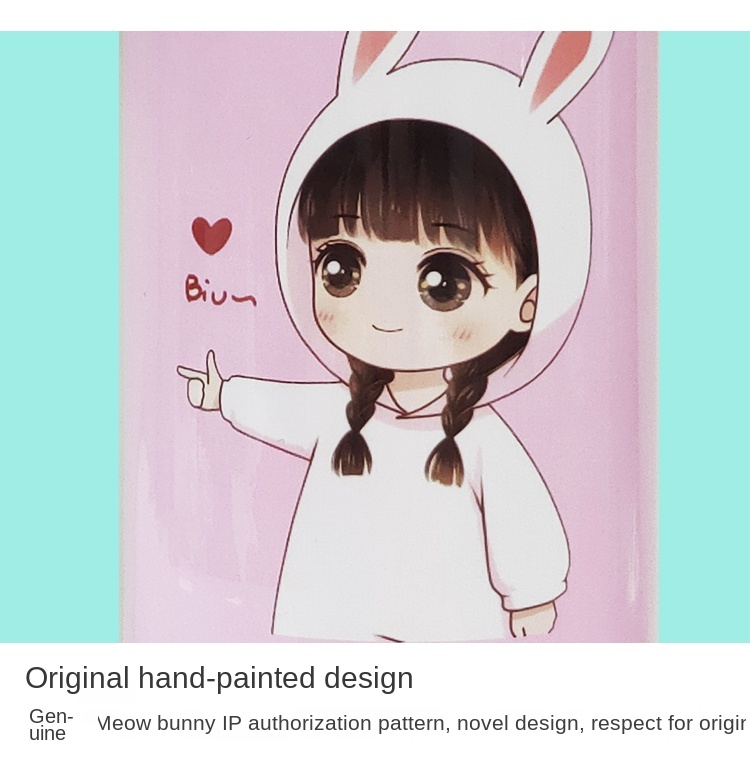
Task: Click the 'Genuine' badge label
Action: 50,724
